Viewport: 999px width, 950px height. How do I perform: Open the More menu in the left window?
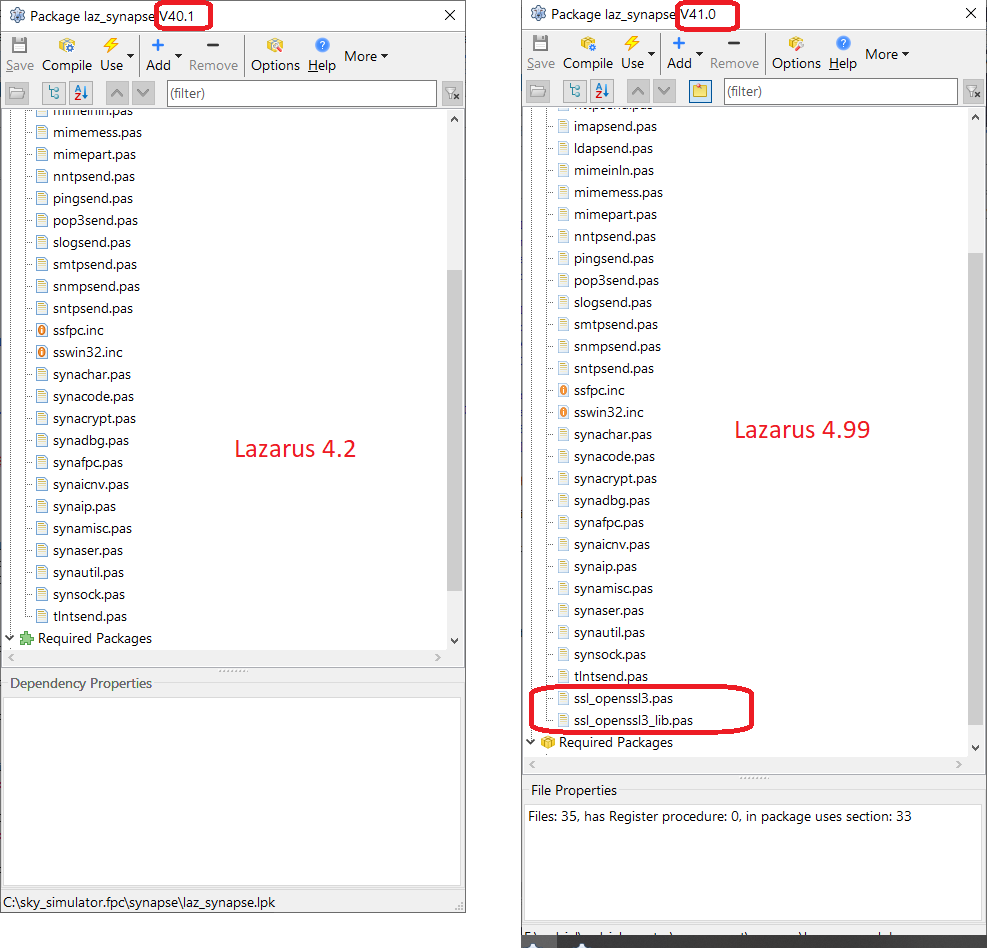point(366,56)
